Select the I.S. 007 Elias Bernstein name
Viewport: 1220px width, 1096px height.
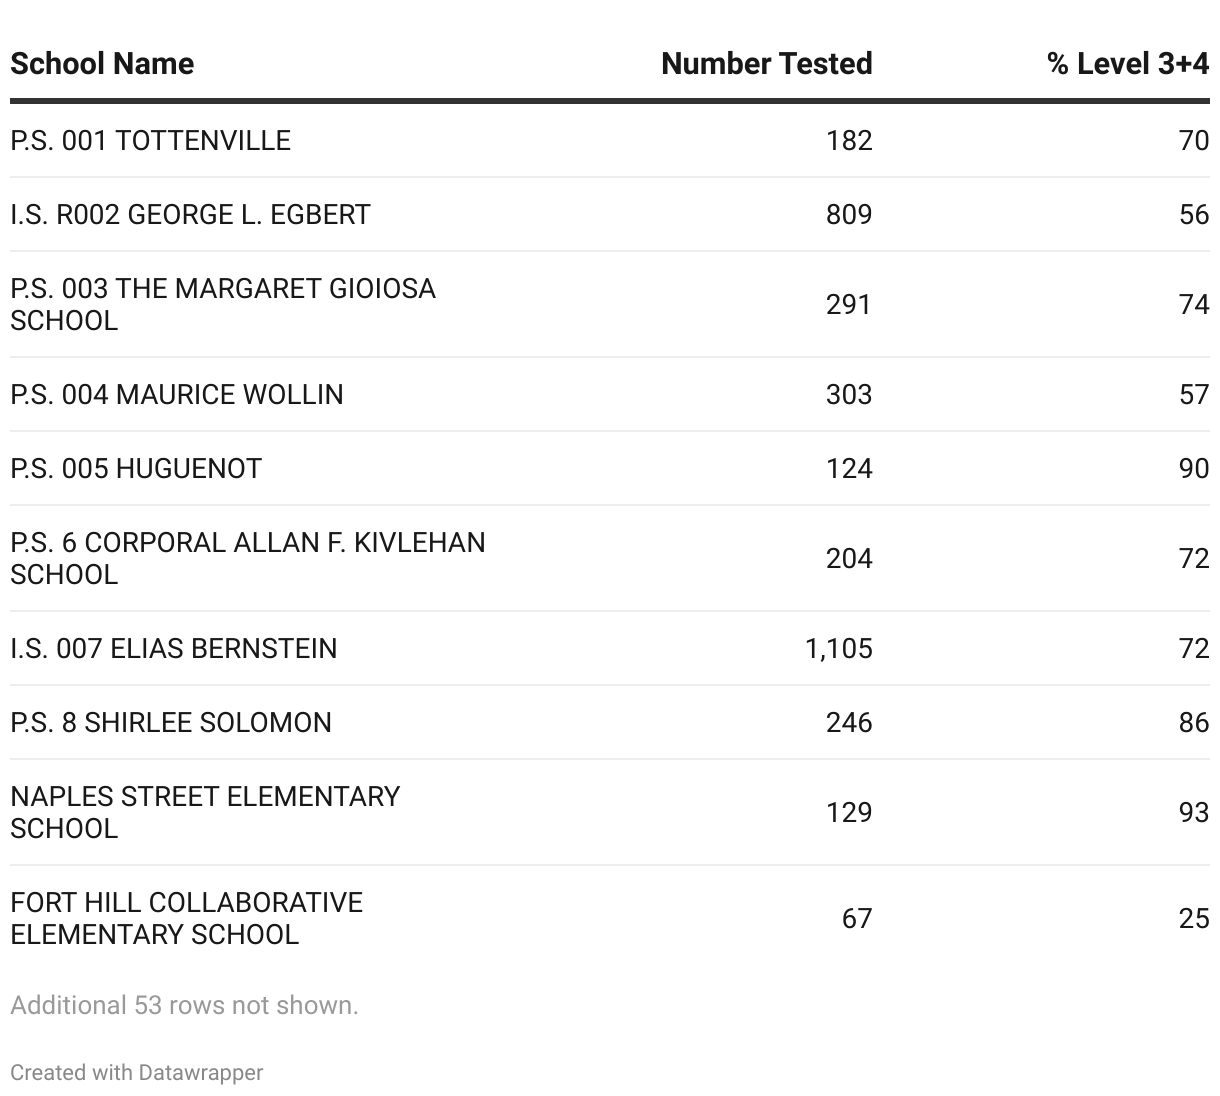tap(174, 649)
